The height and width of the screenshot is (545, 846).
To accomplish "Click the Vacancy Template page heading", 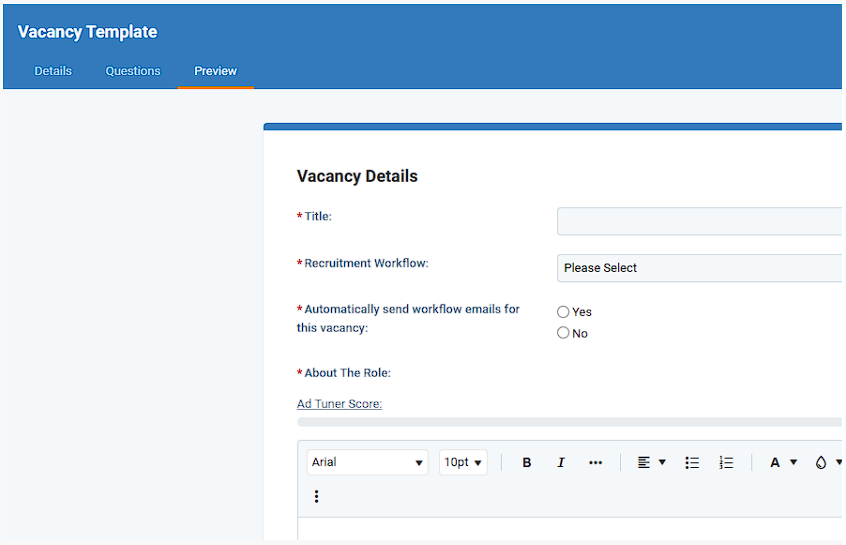I will pos(87,32).
